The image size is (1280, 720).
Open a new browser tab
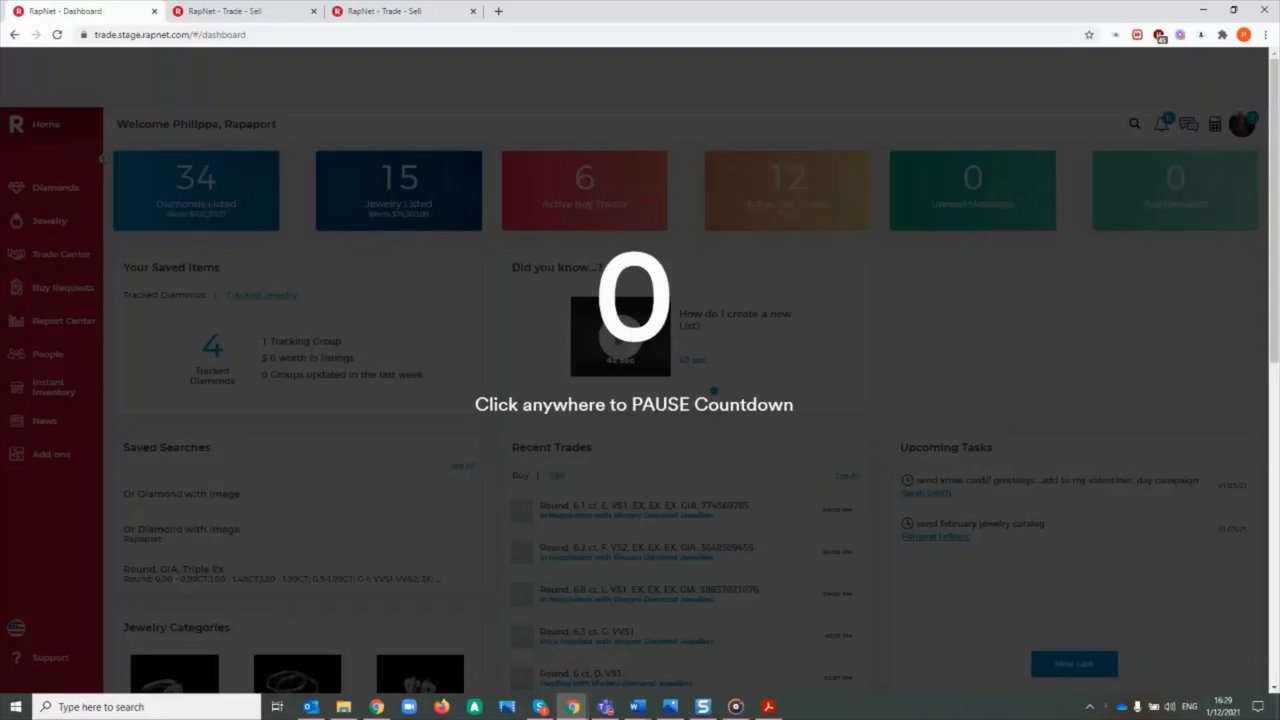click(498, 11)
